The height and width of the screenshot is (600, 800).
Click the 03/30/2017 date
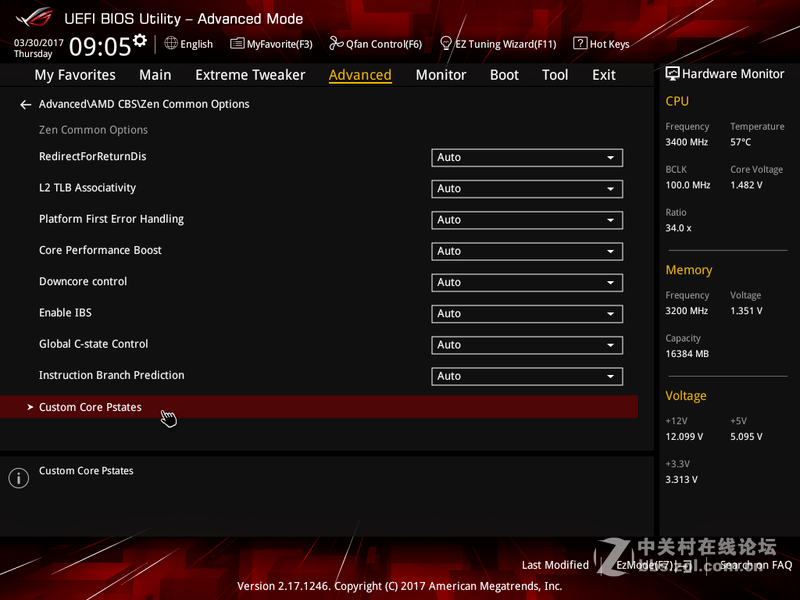[39, 42]
